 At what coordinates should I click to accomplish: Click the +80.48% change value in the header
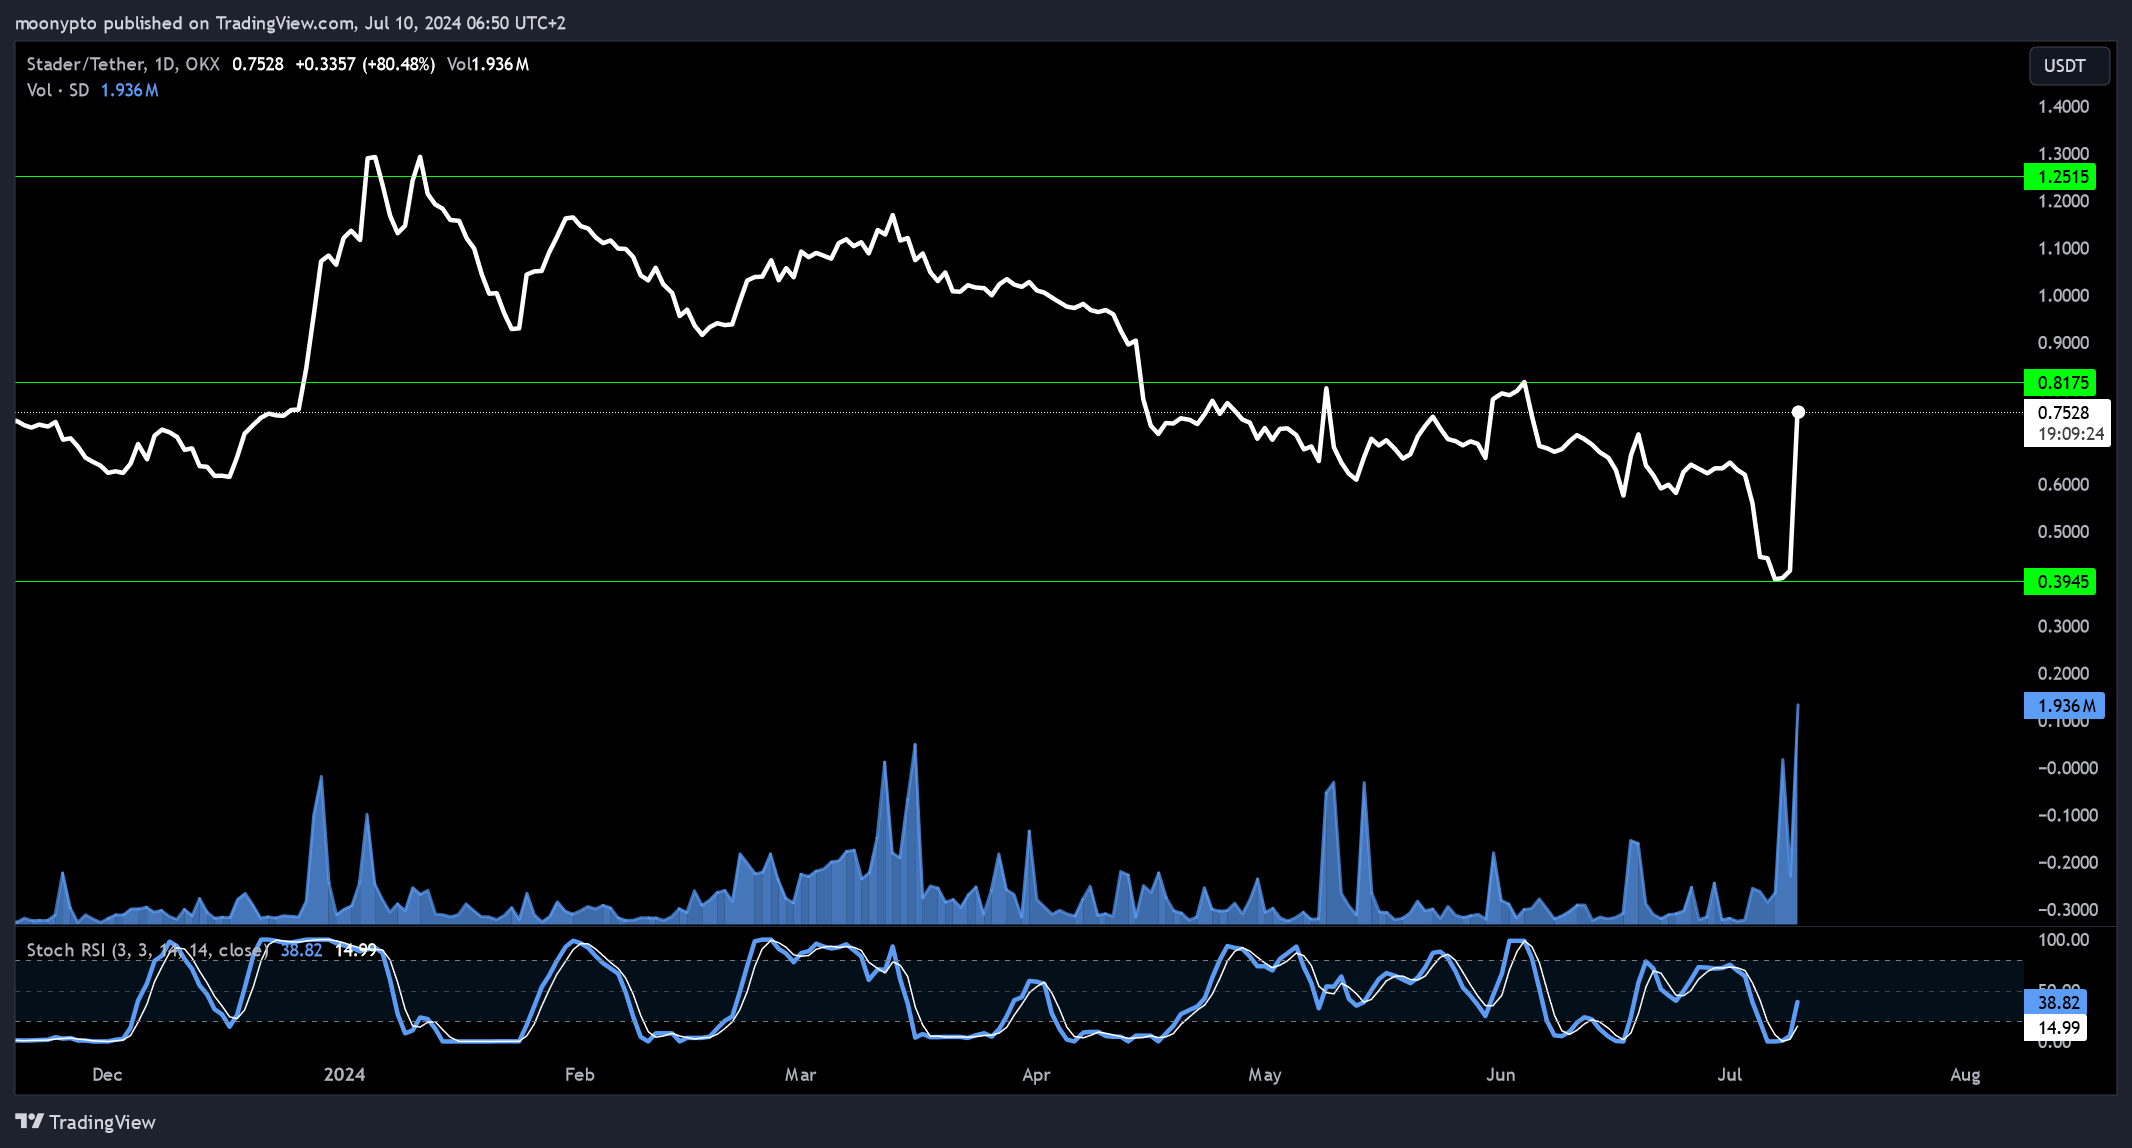click(x=398, y=64)
